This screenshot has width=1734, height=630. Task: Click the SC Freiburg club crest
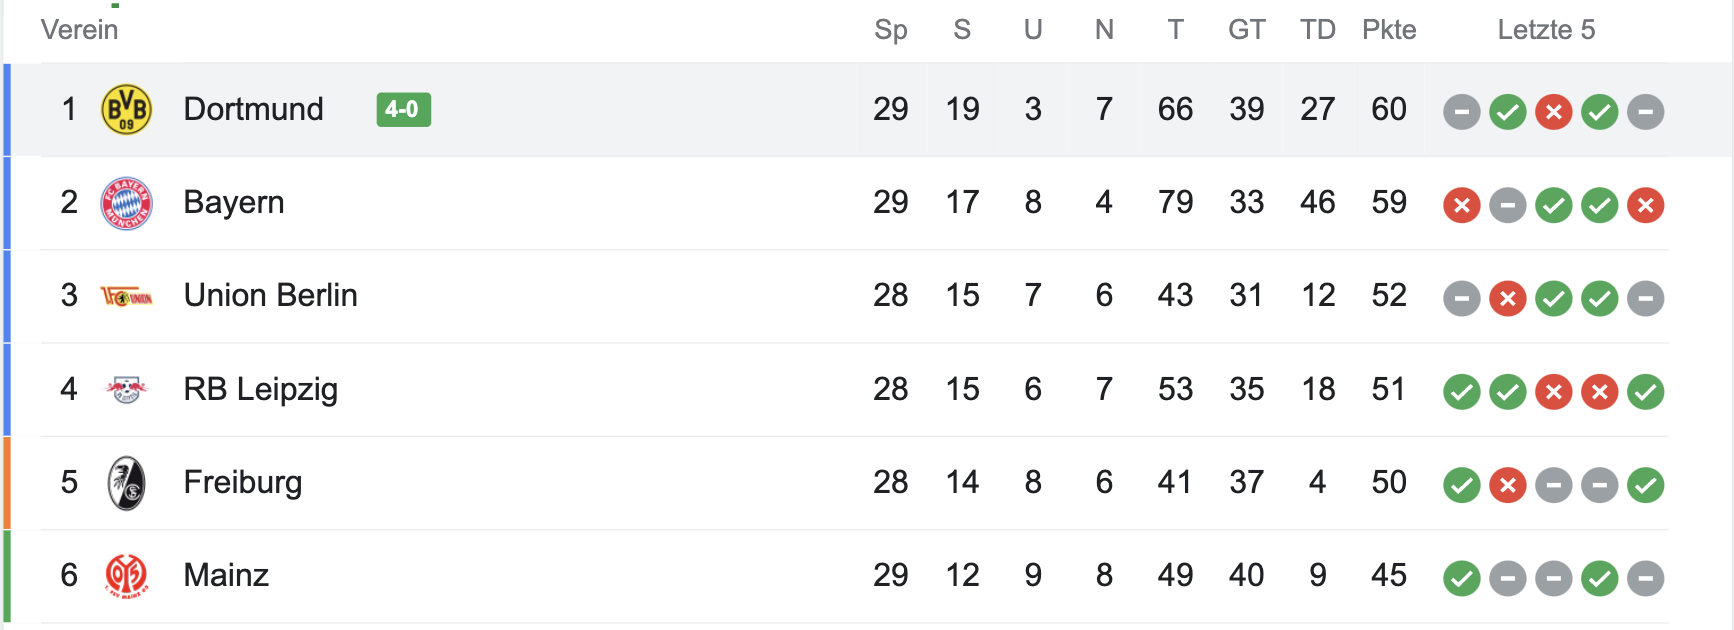[127, 483]
